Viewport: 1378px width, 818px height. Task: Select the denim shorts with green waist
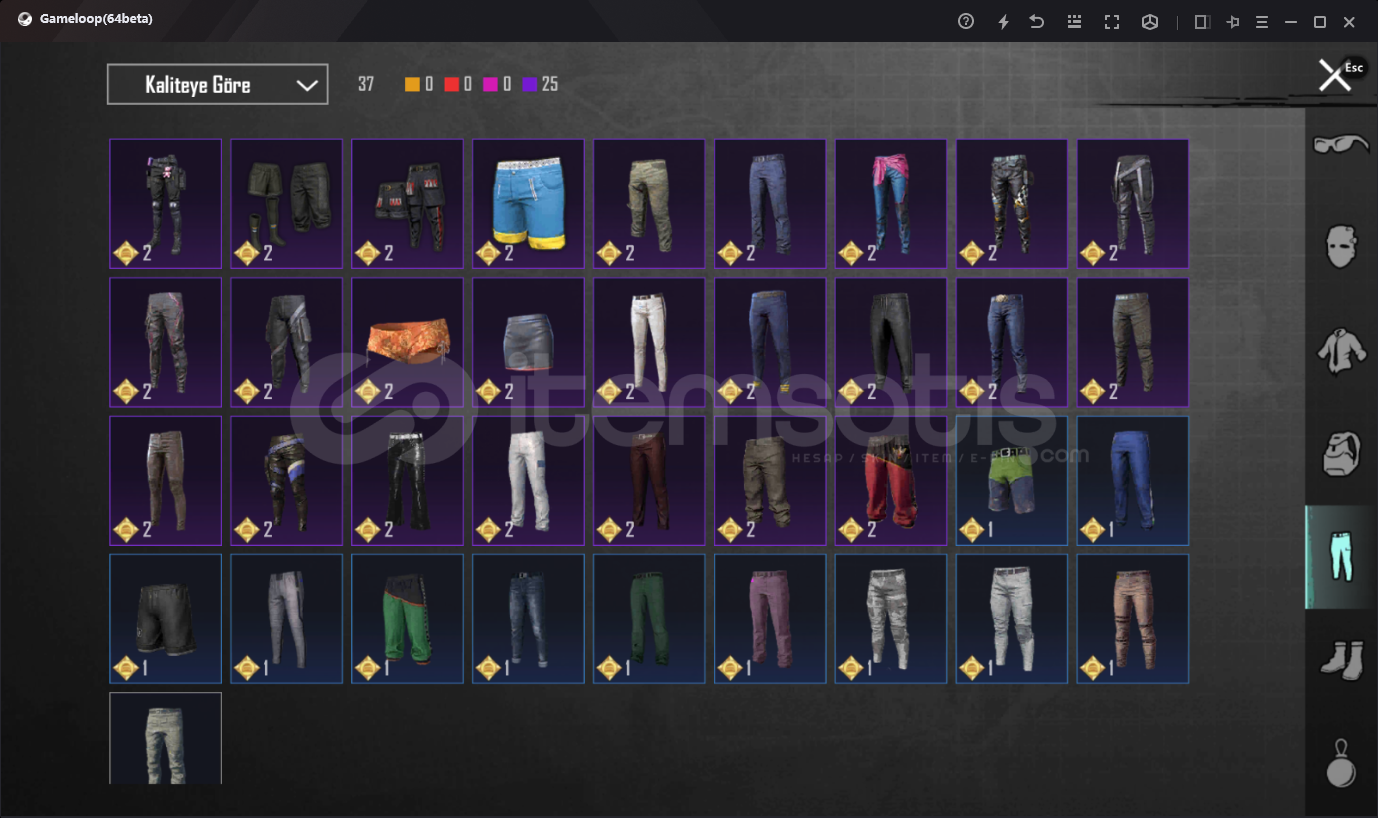click(1012, 481)
